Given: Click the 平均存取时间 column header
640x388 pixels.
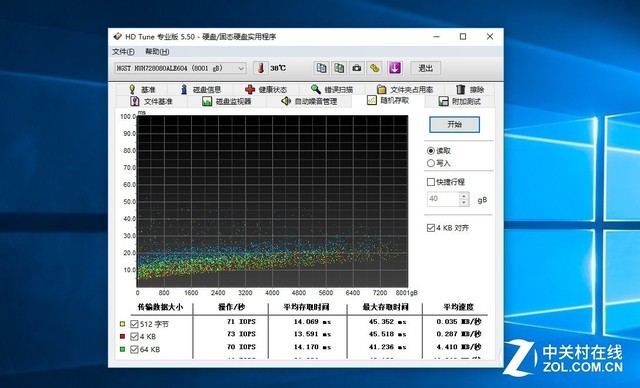Looking at the screenshot, I should [306, 307].
